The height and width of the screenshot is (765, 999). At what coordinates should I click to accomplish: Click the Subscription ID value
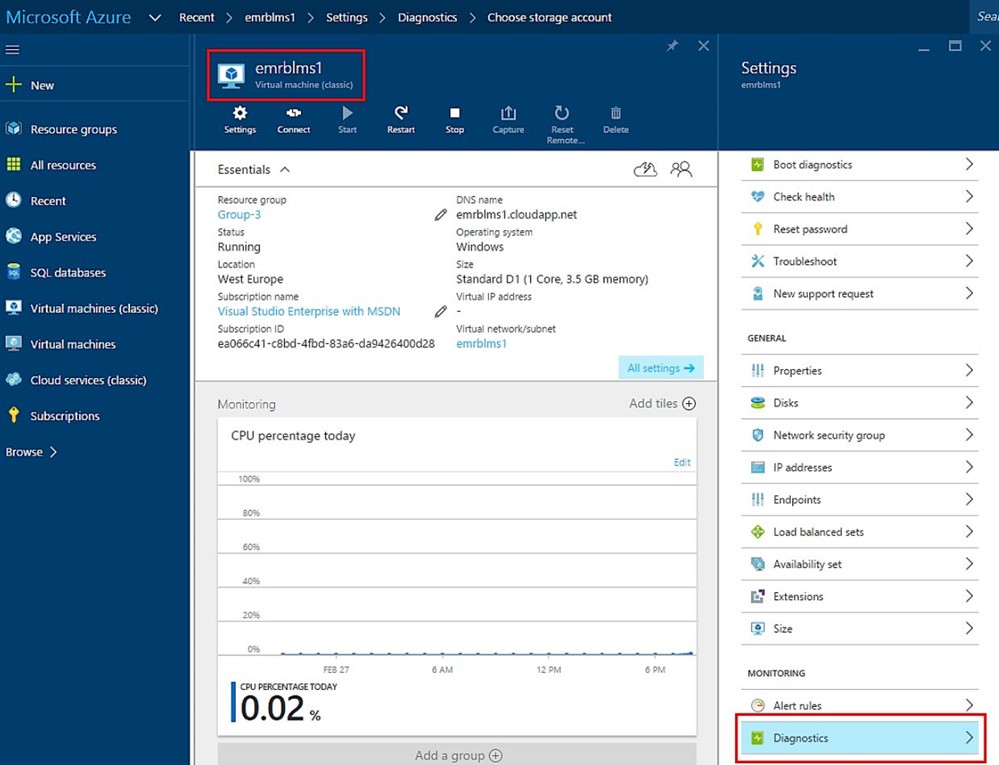tap(326, 344)
